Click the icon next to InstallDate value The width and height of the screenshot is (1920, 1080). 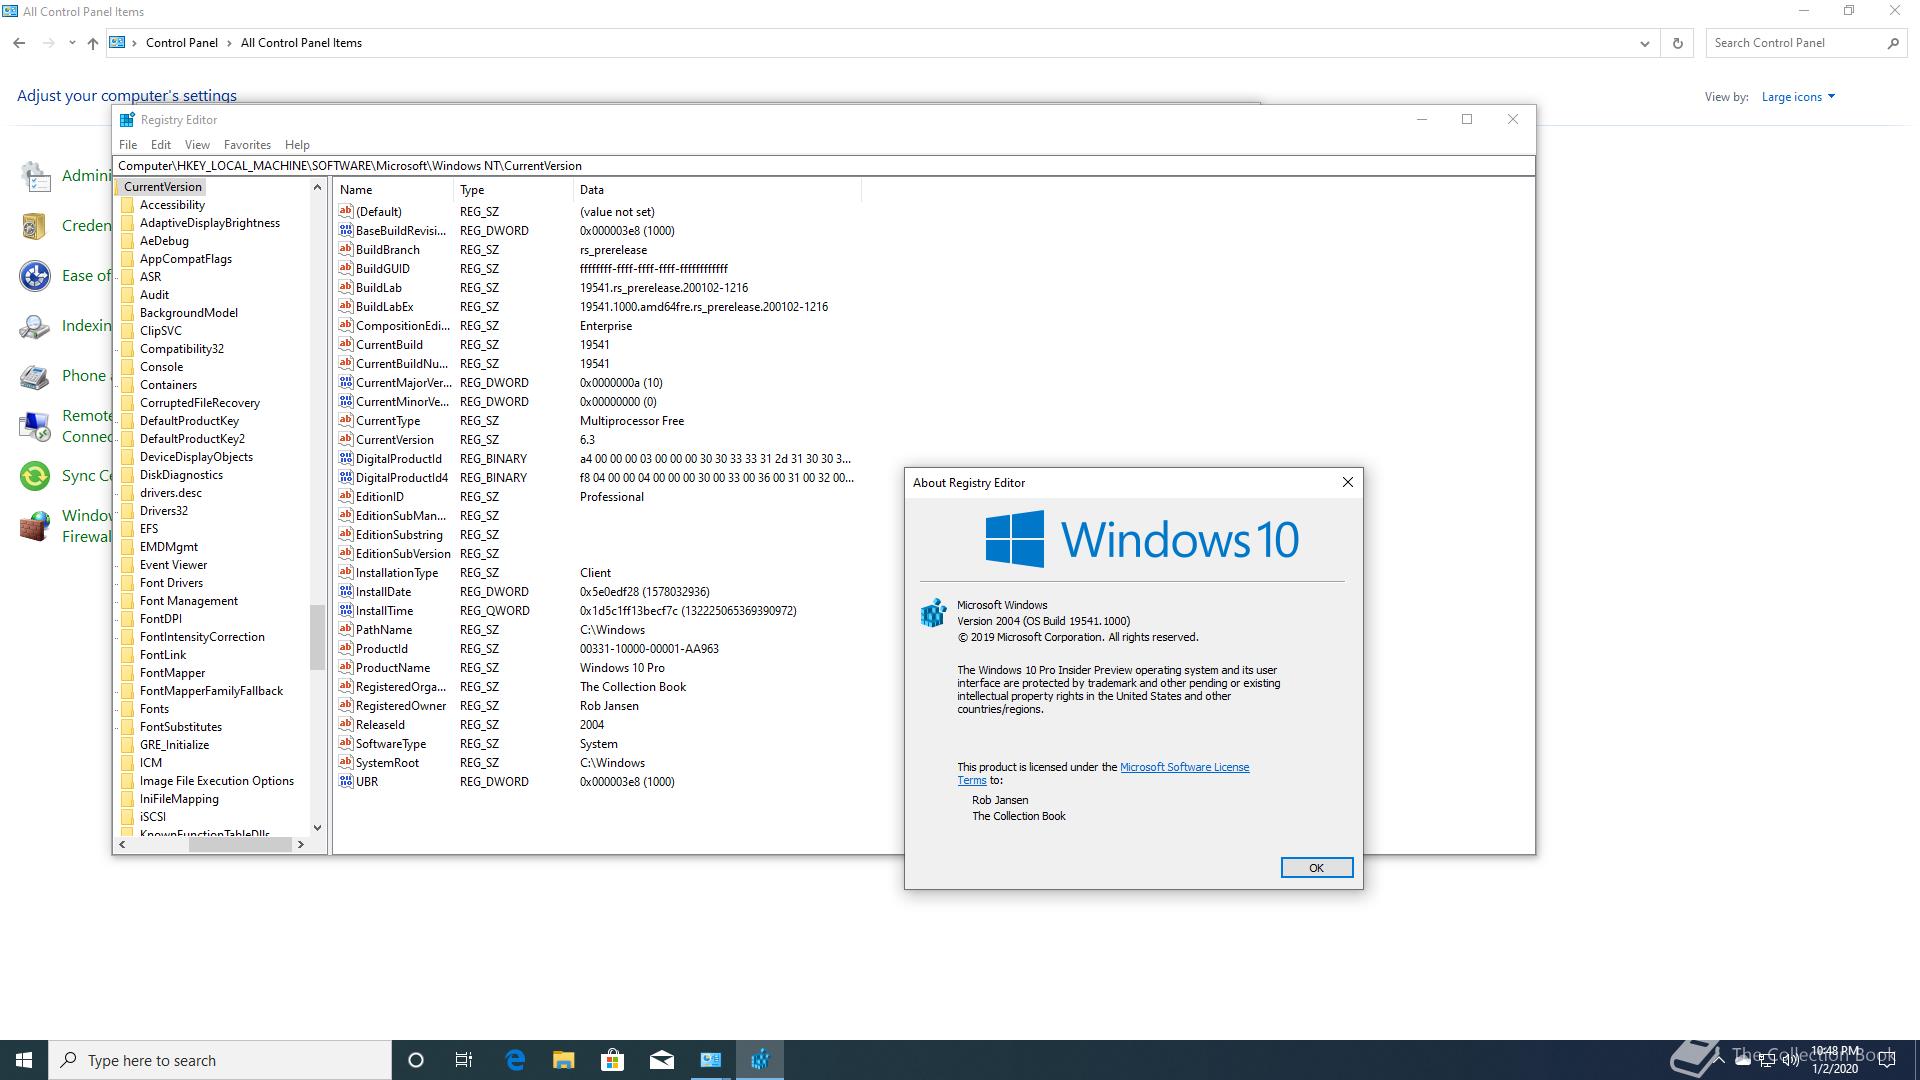tap(346, 591)
